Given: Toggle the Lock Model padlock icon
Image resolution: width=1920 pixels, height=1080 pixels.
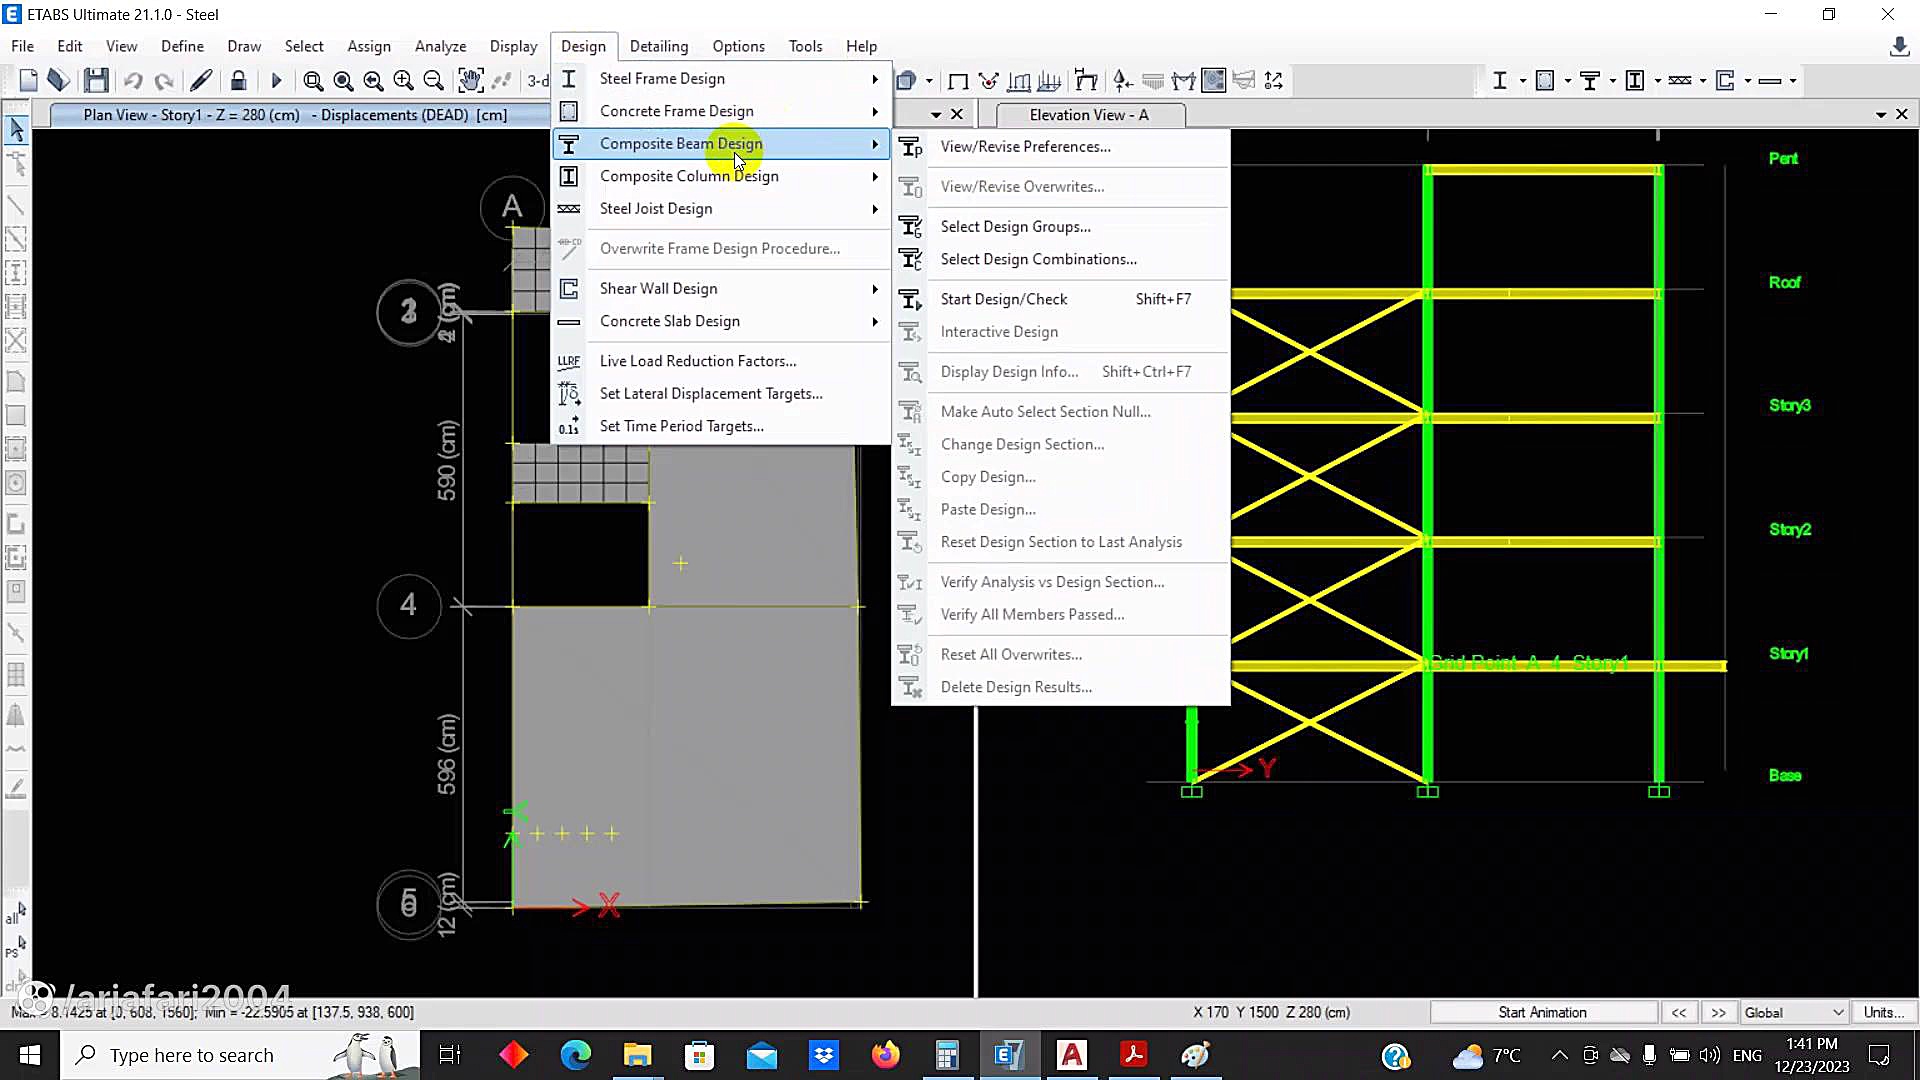Looking at the screenshot, I should (238, 81).
